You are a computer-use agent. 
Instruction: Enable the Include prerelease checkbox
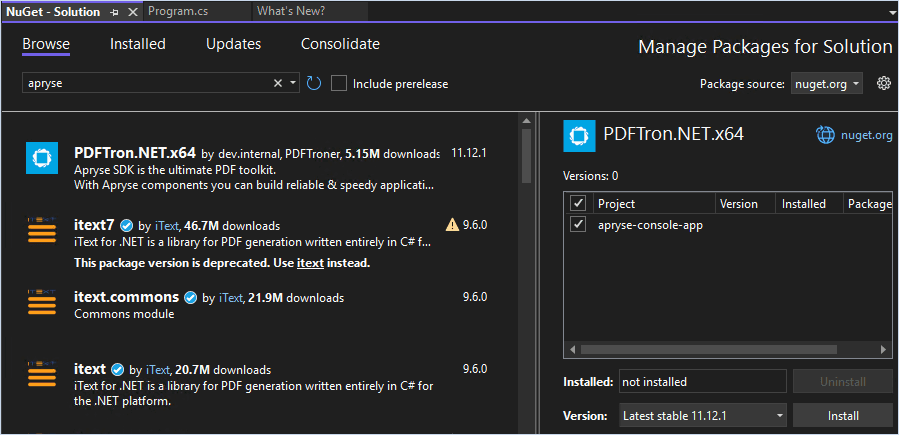click(x=339, y=84)
